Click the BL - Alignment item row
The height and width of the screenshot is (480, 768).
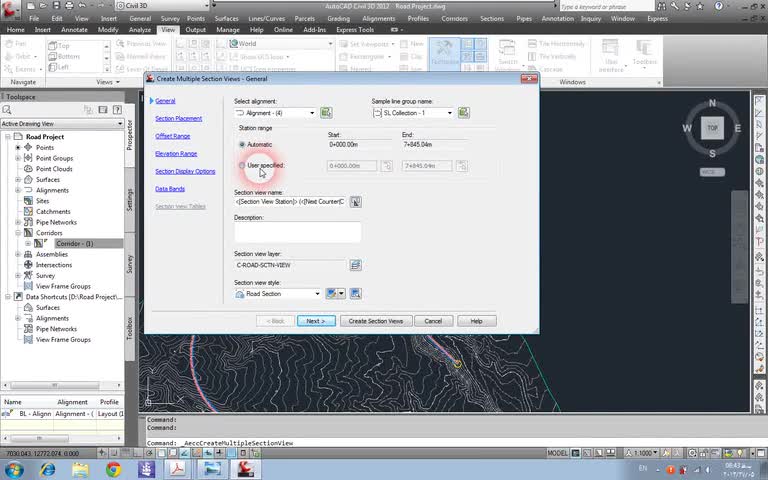click(62, 414)
